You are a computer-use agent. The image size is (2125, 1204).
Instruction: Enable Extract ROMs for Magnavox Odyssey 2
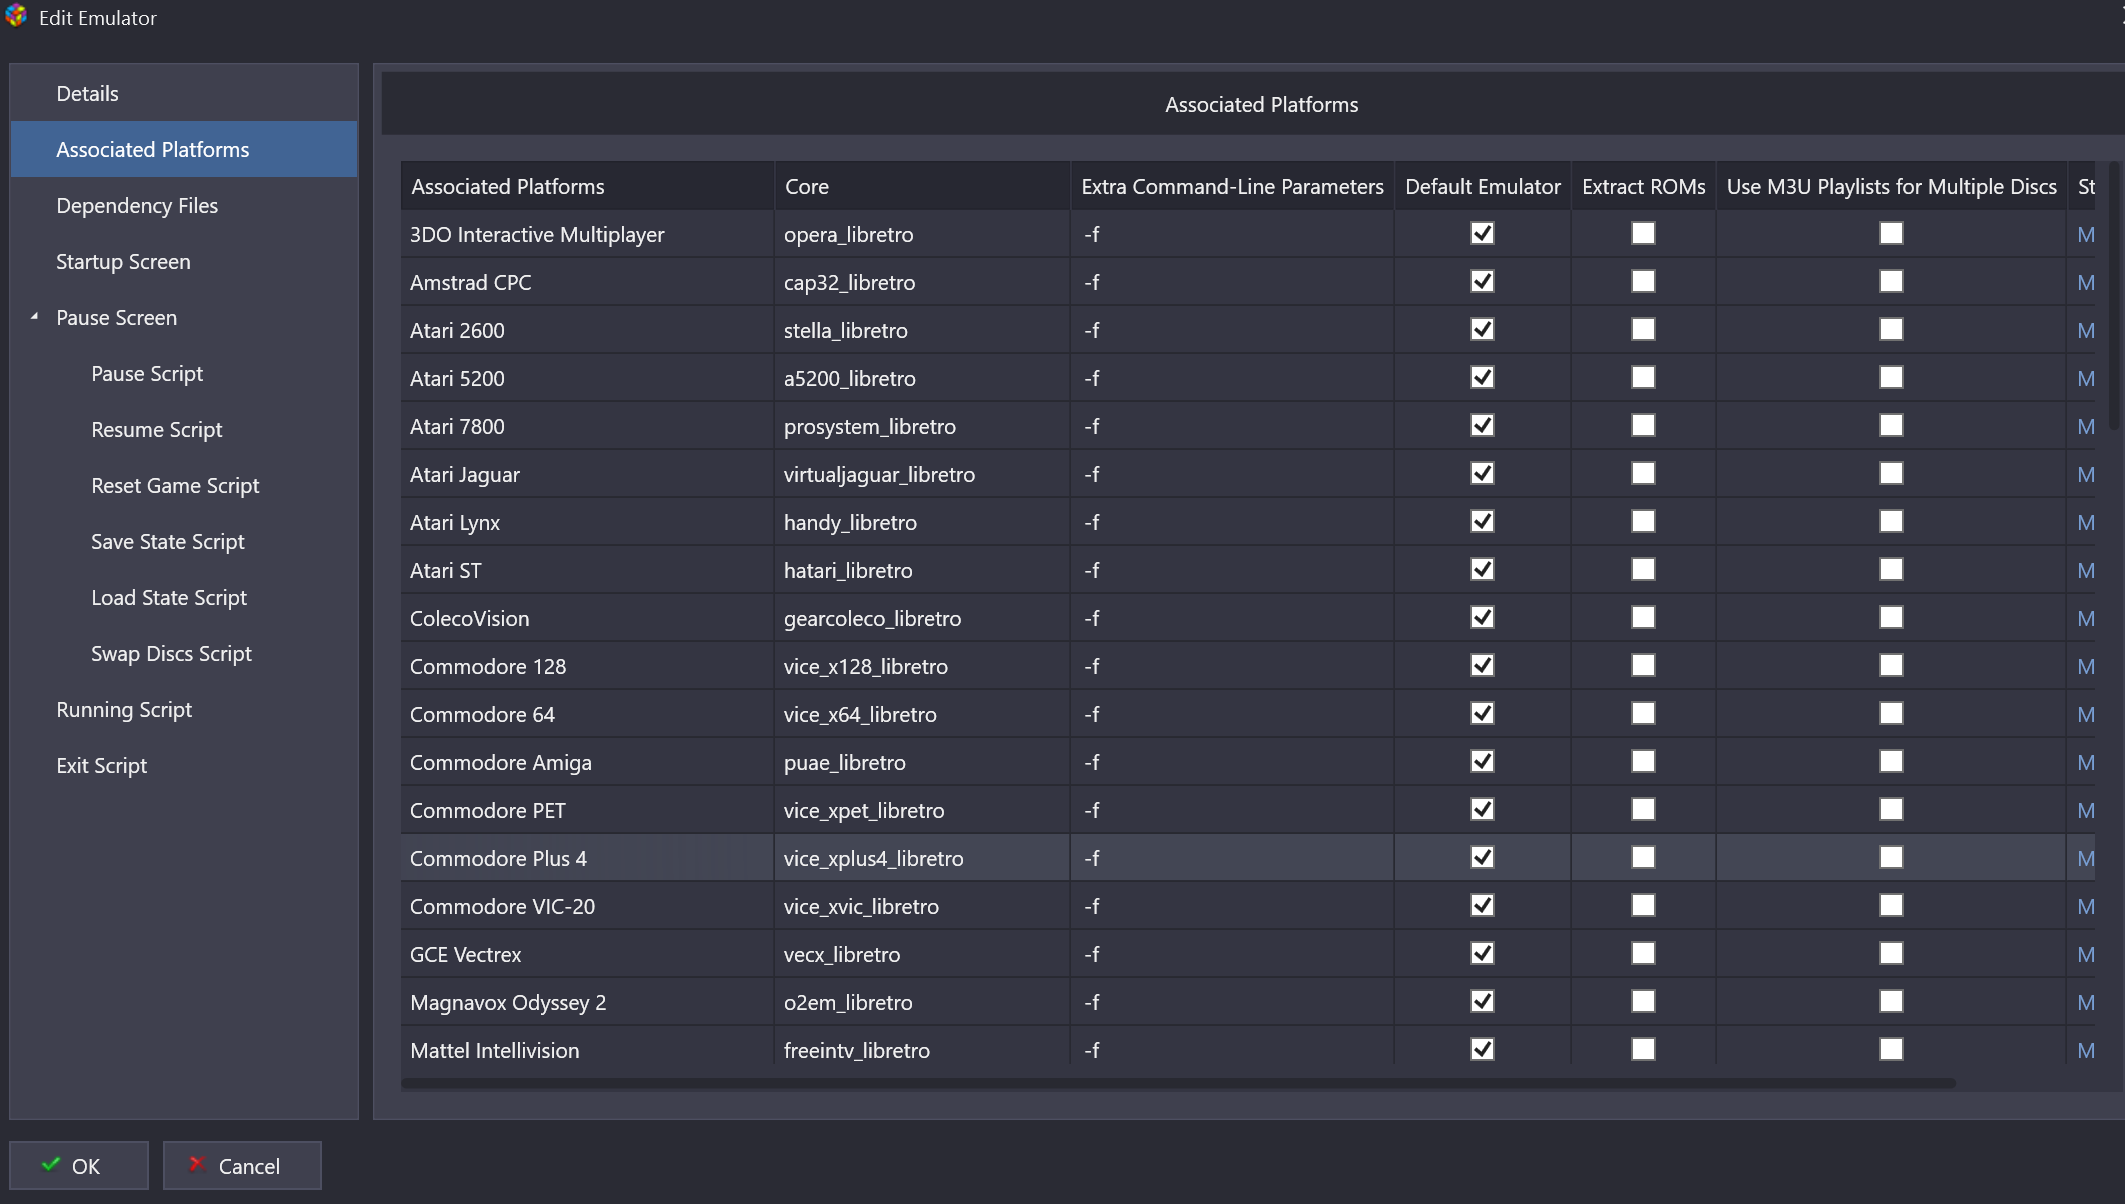(x=1643, y=1001)
